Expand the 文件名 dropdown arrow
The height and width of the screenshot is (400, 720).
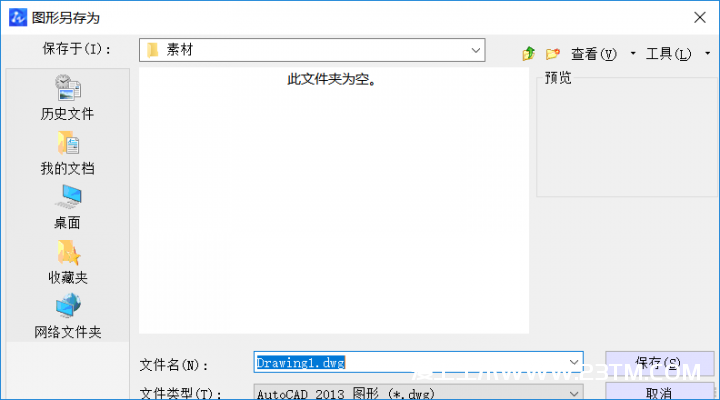(574, 362)
